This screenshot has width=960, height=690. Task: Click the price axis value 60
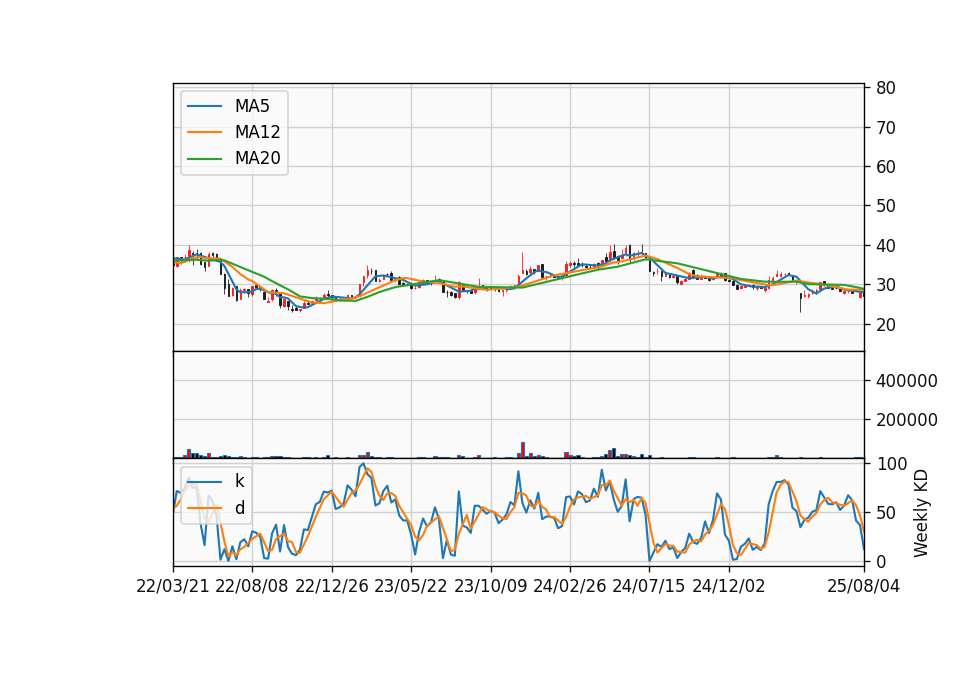(886, 167)
